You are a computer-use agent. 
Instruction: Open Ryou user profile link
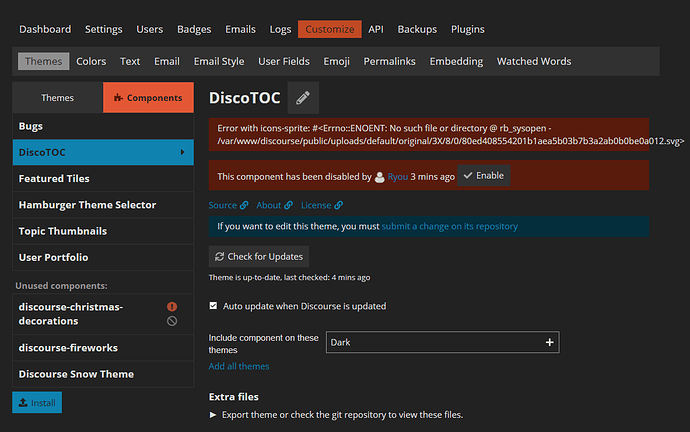[x=398, y=177]
